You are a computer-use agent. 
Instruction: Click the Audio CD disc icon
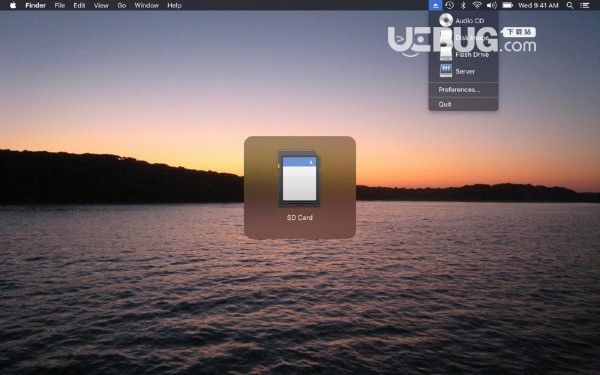446,20
